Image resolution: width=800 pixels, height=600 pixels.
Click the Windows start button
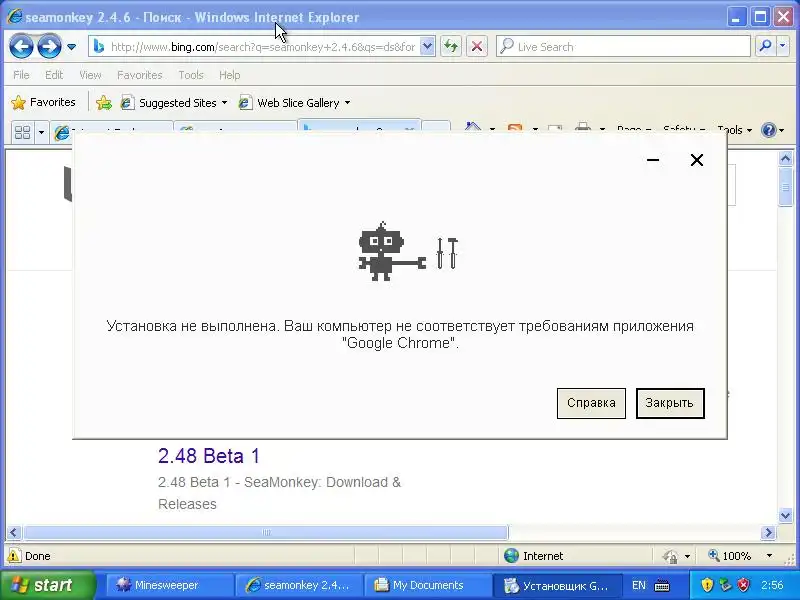point(47,585)
